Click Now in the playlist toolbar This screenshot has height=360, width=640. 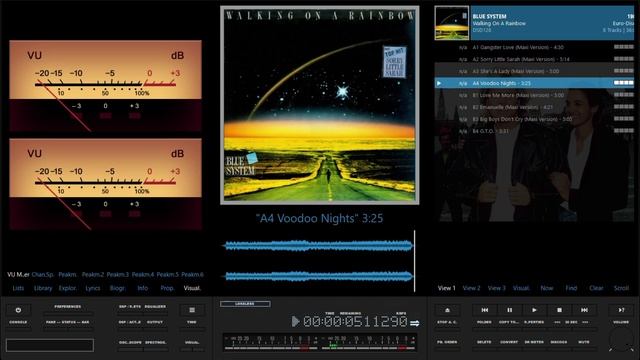pos(547,288)
